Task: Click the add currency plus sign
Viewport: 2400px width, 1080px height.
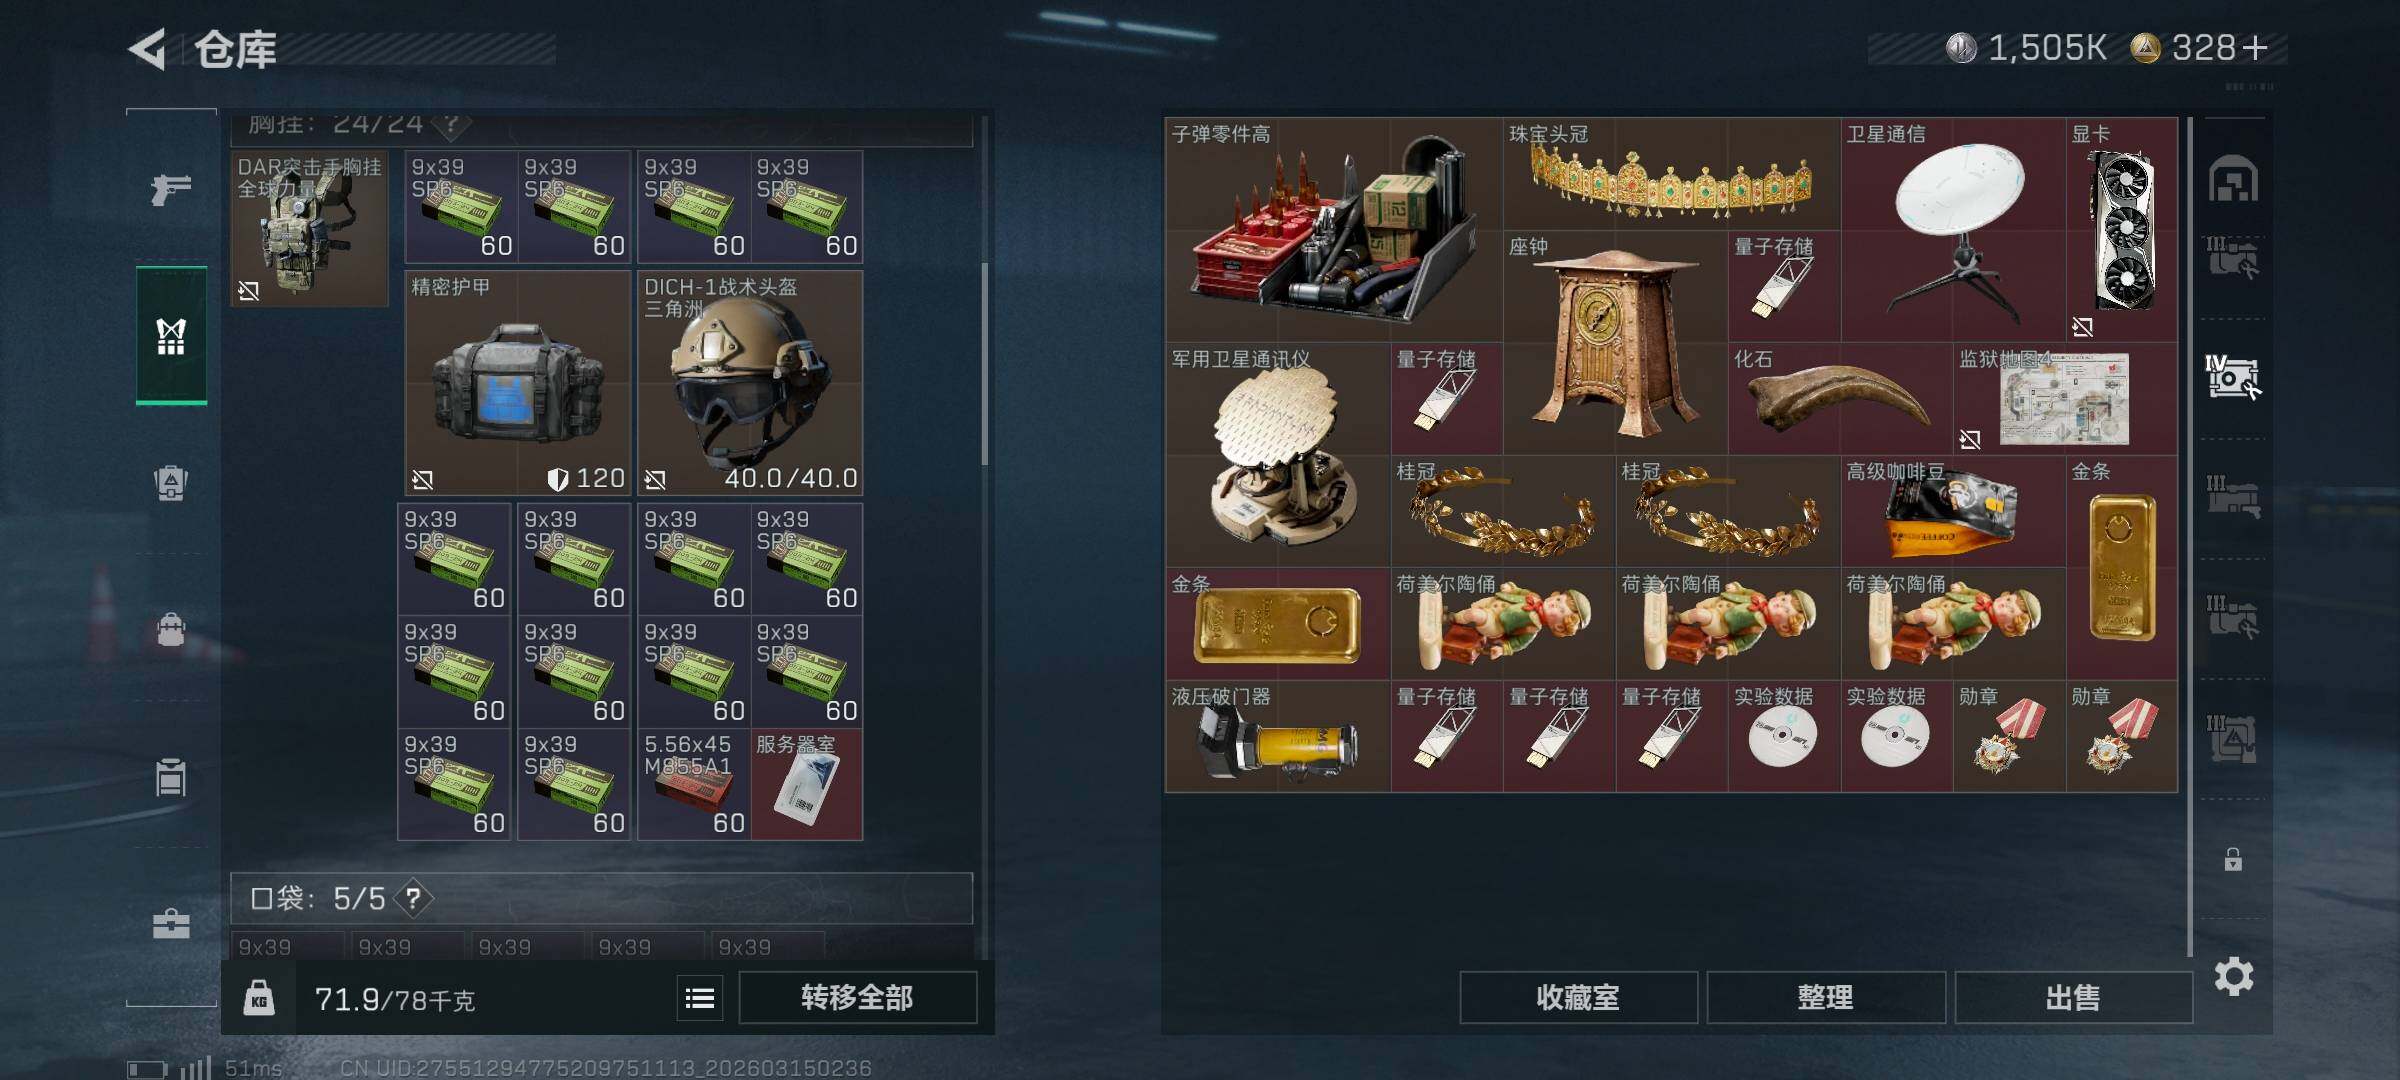Action: pos(2255,48)
